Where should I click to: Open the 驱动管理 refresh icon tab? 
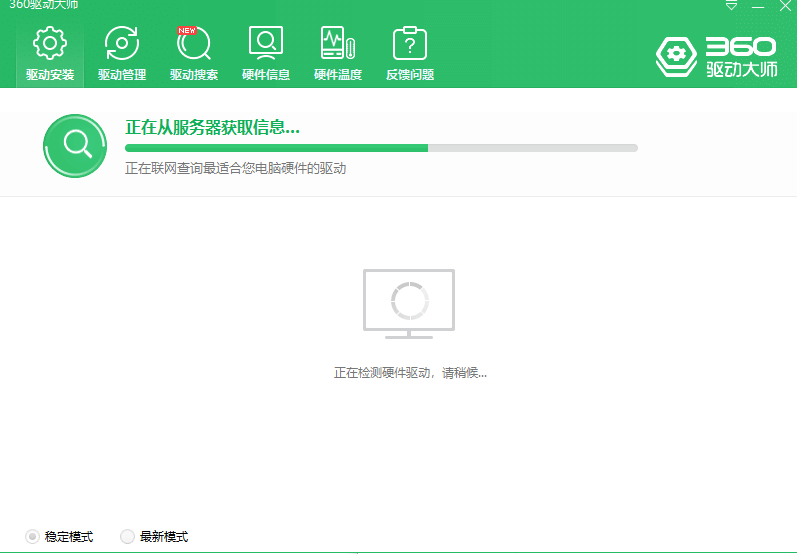(x=122, y=54)
